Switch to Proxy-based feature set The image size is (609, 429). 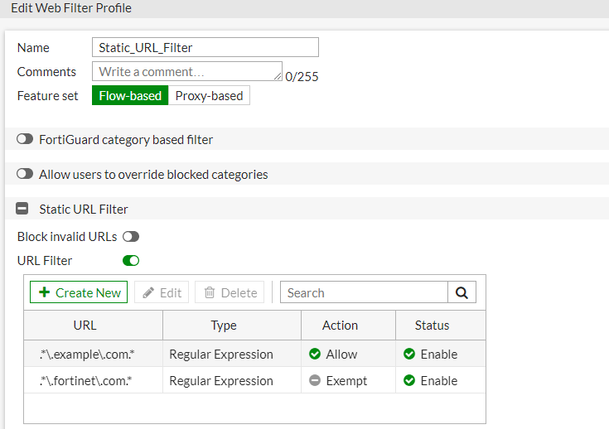(x=208, y=96)
